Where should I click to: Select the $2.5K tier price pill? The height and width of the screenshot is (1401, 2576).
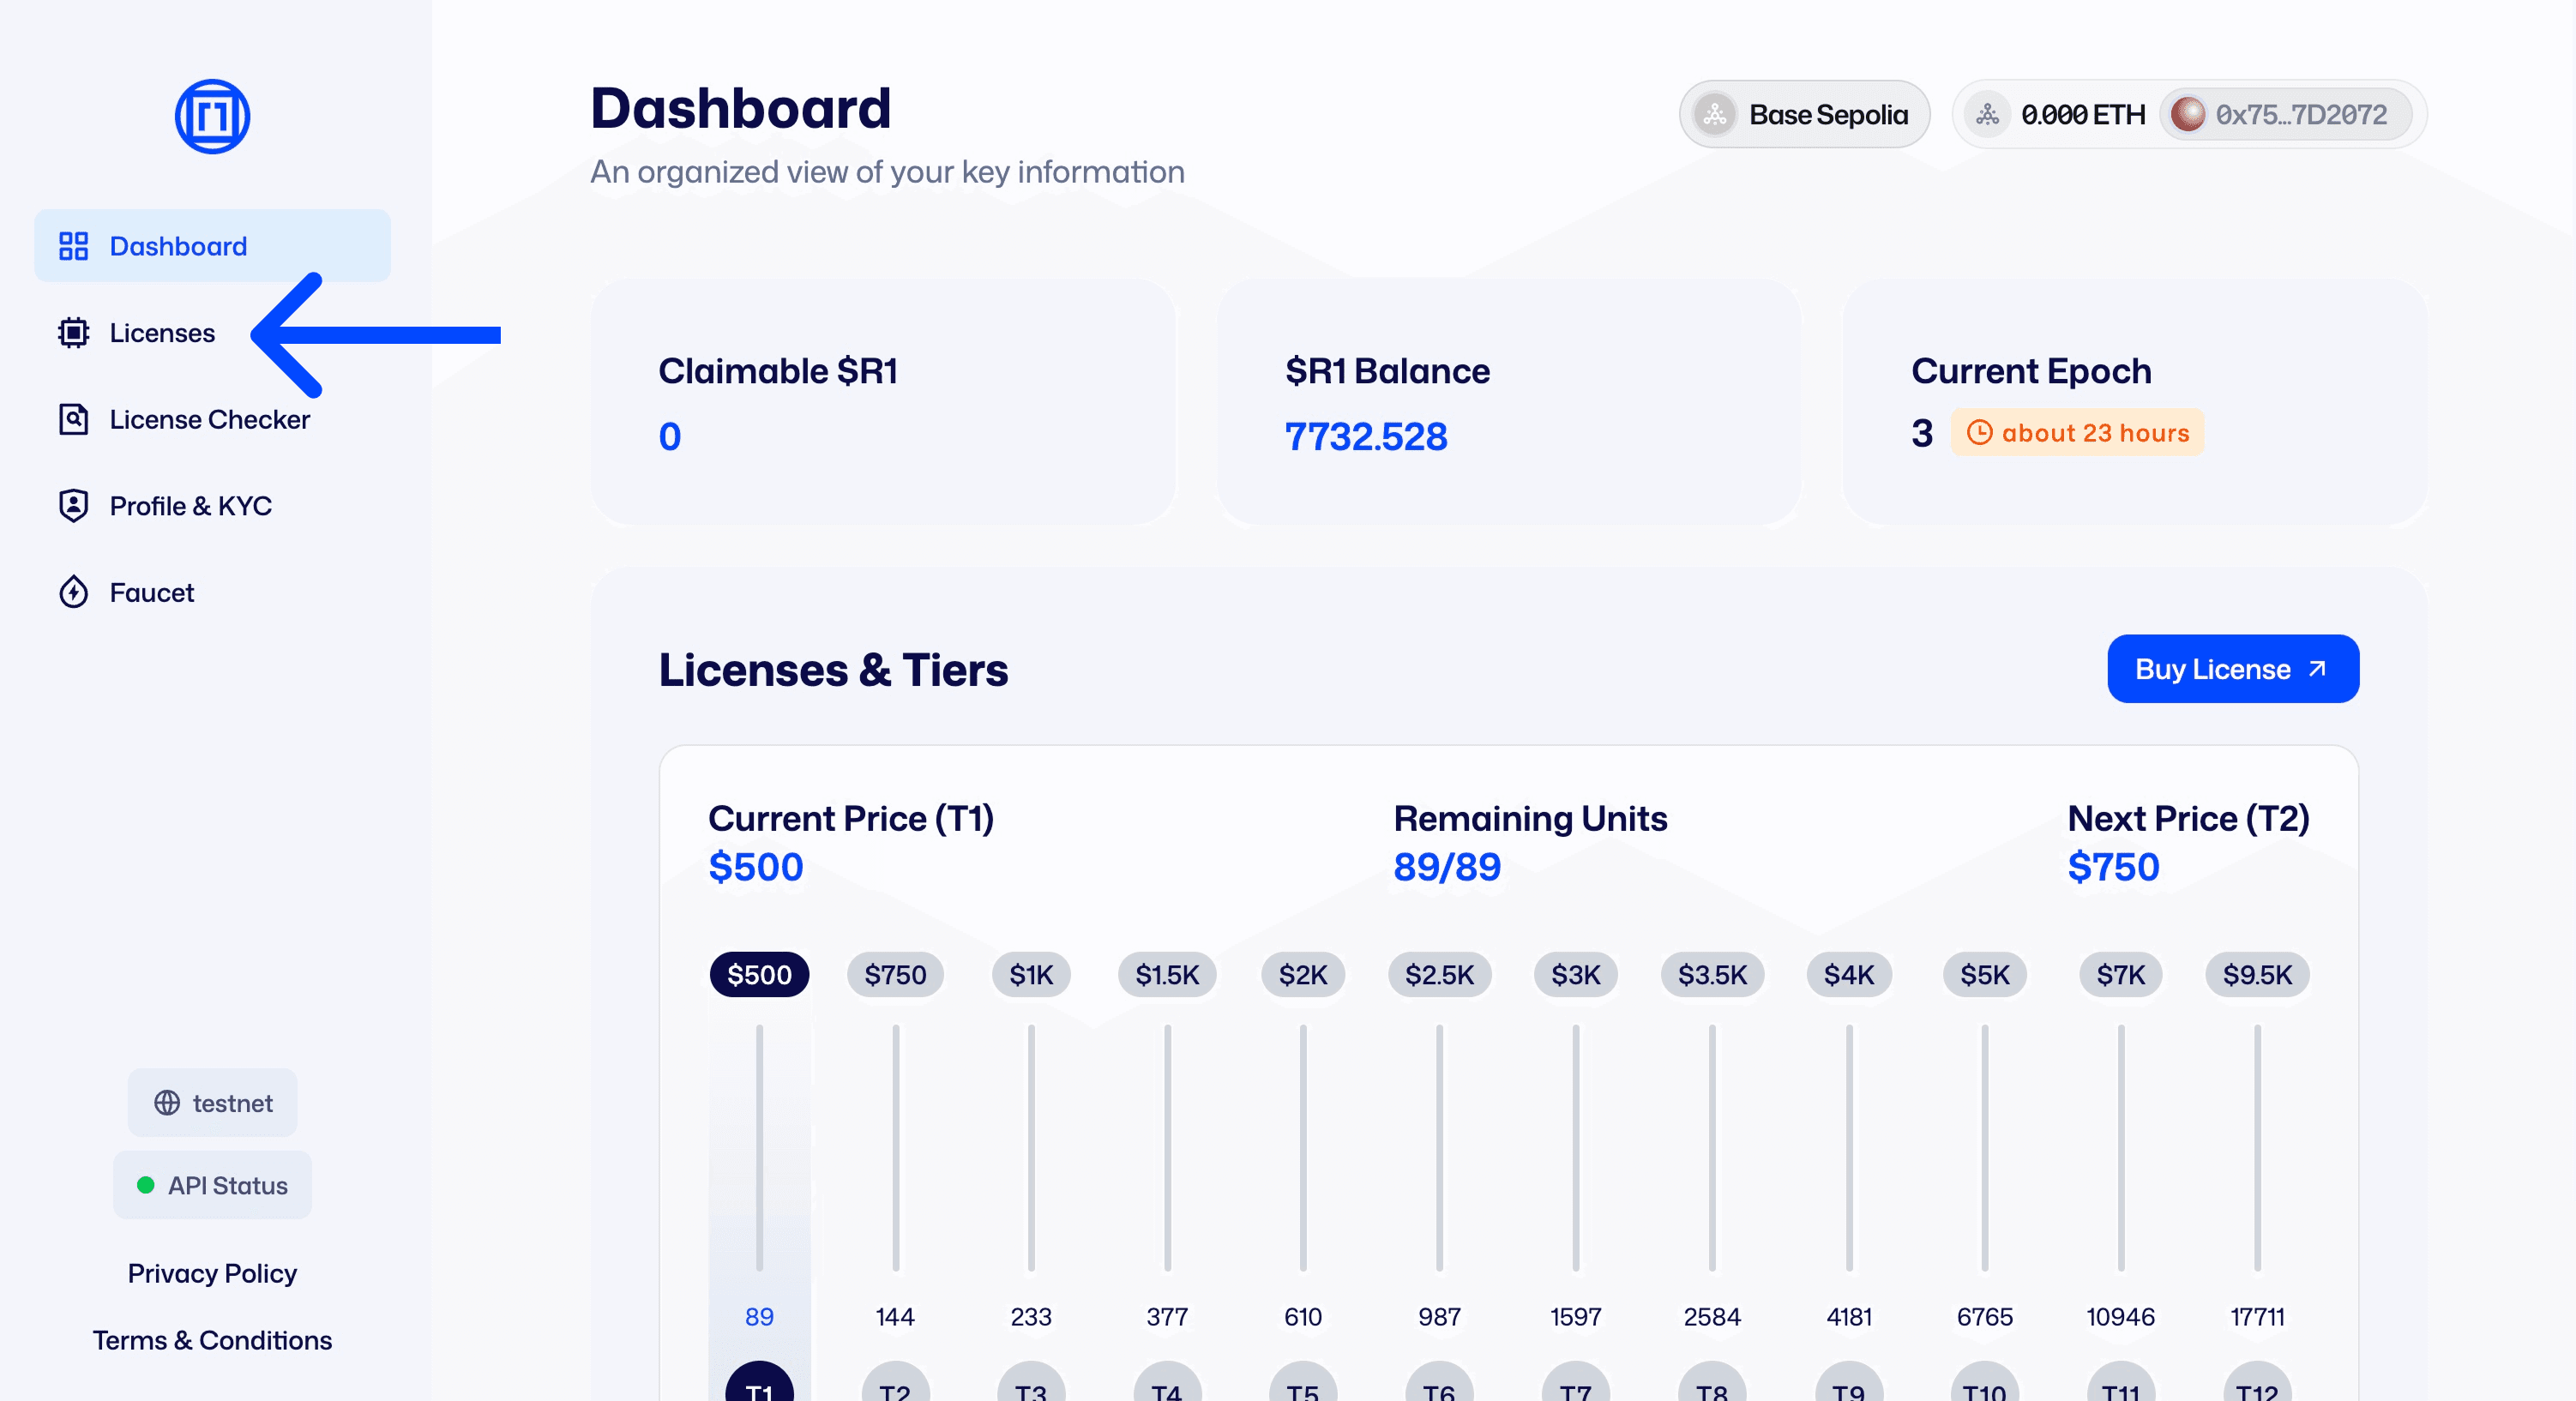[x=1439, y=975]
